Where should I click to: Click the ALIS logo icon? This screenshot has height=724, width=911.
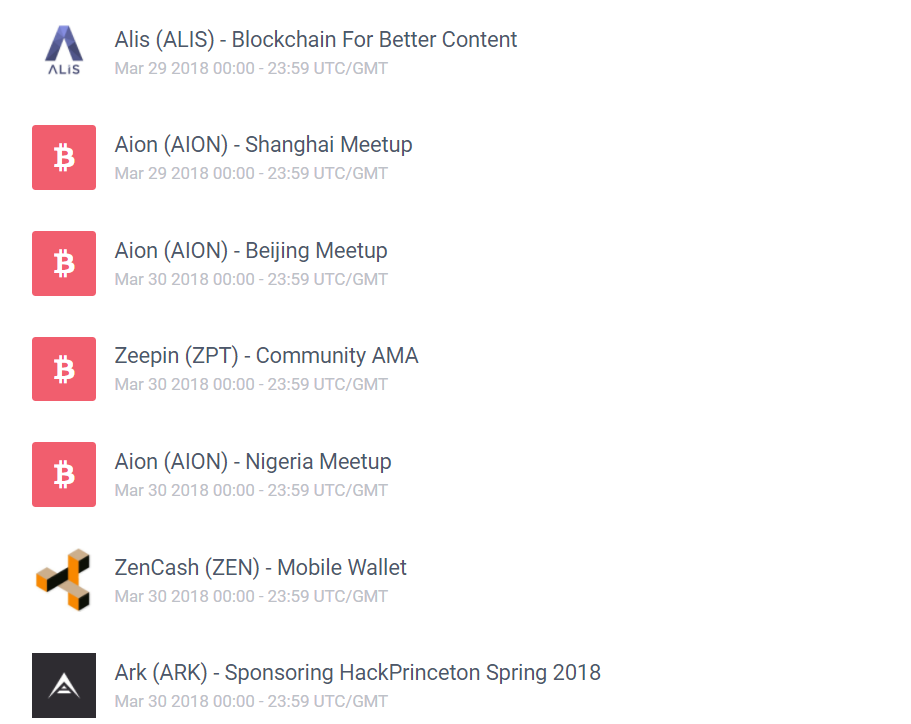[64, 51]
